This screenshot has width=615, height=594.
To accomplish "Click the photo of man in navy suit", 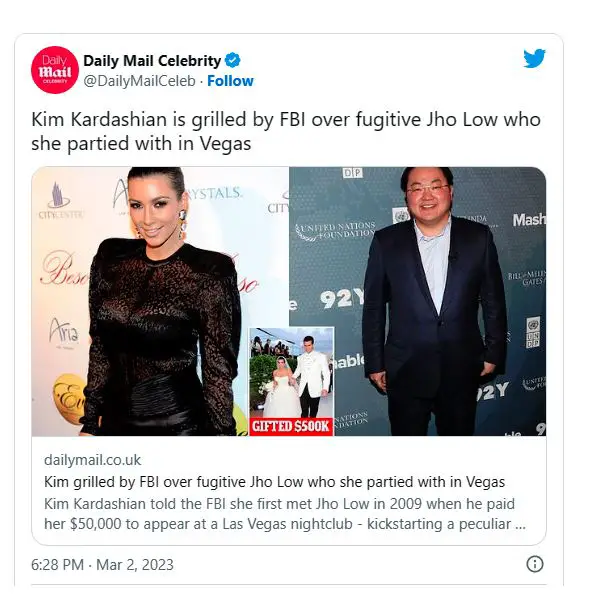I will 418,301.
